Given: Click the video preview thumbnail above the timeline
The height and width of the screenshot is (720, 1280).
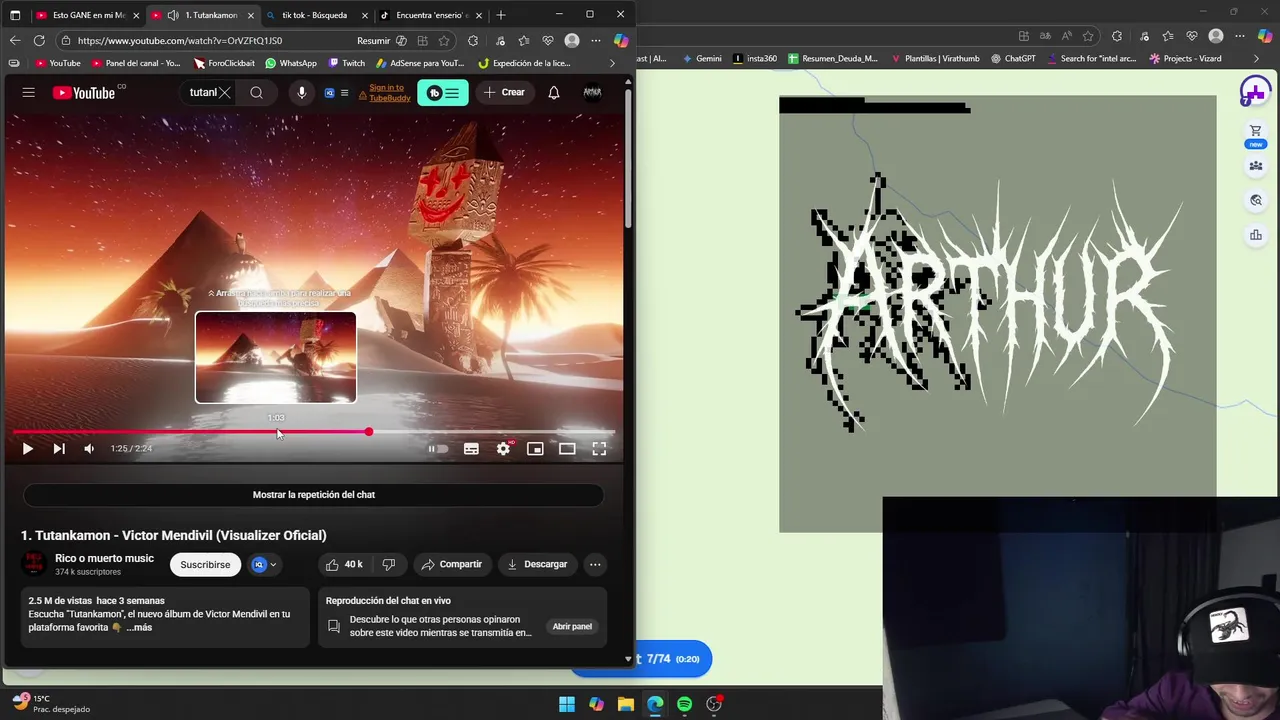Looking at the screenshot, I should 276,357.
